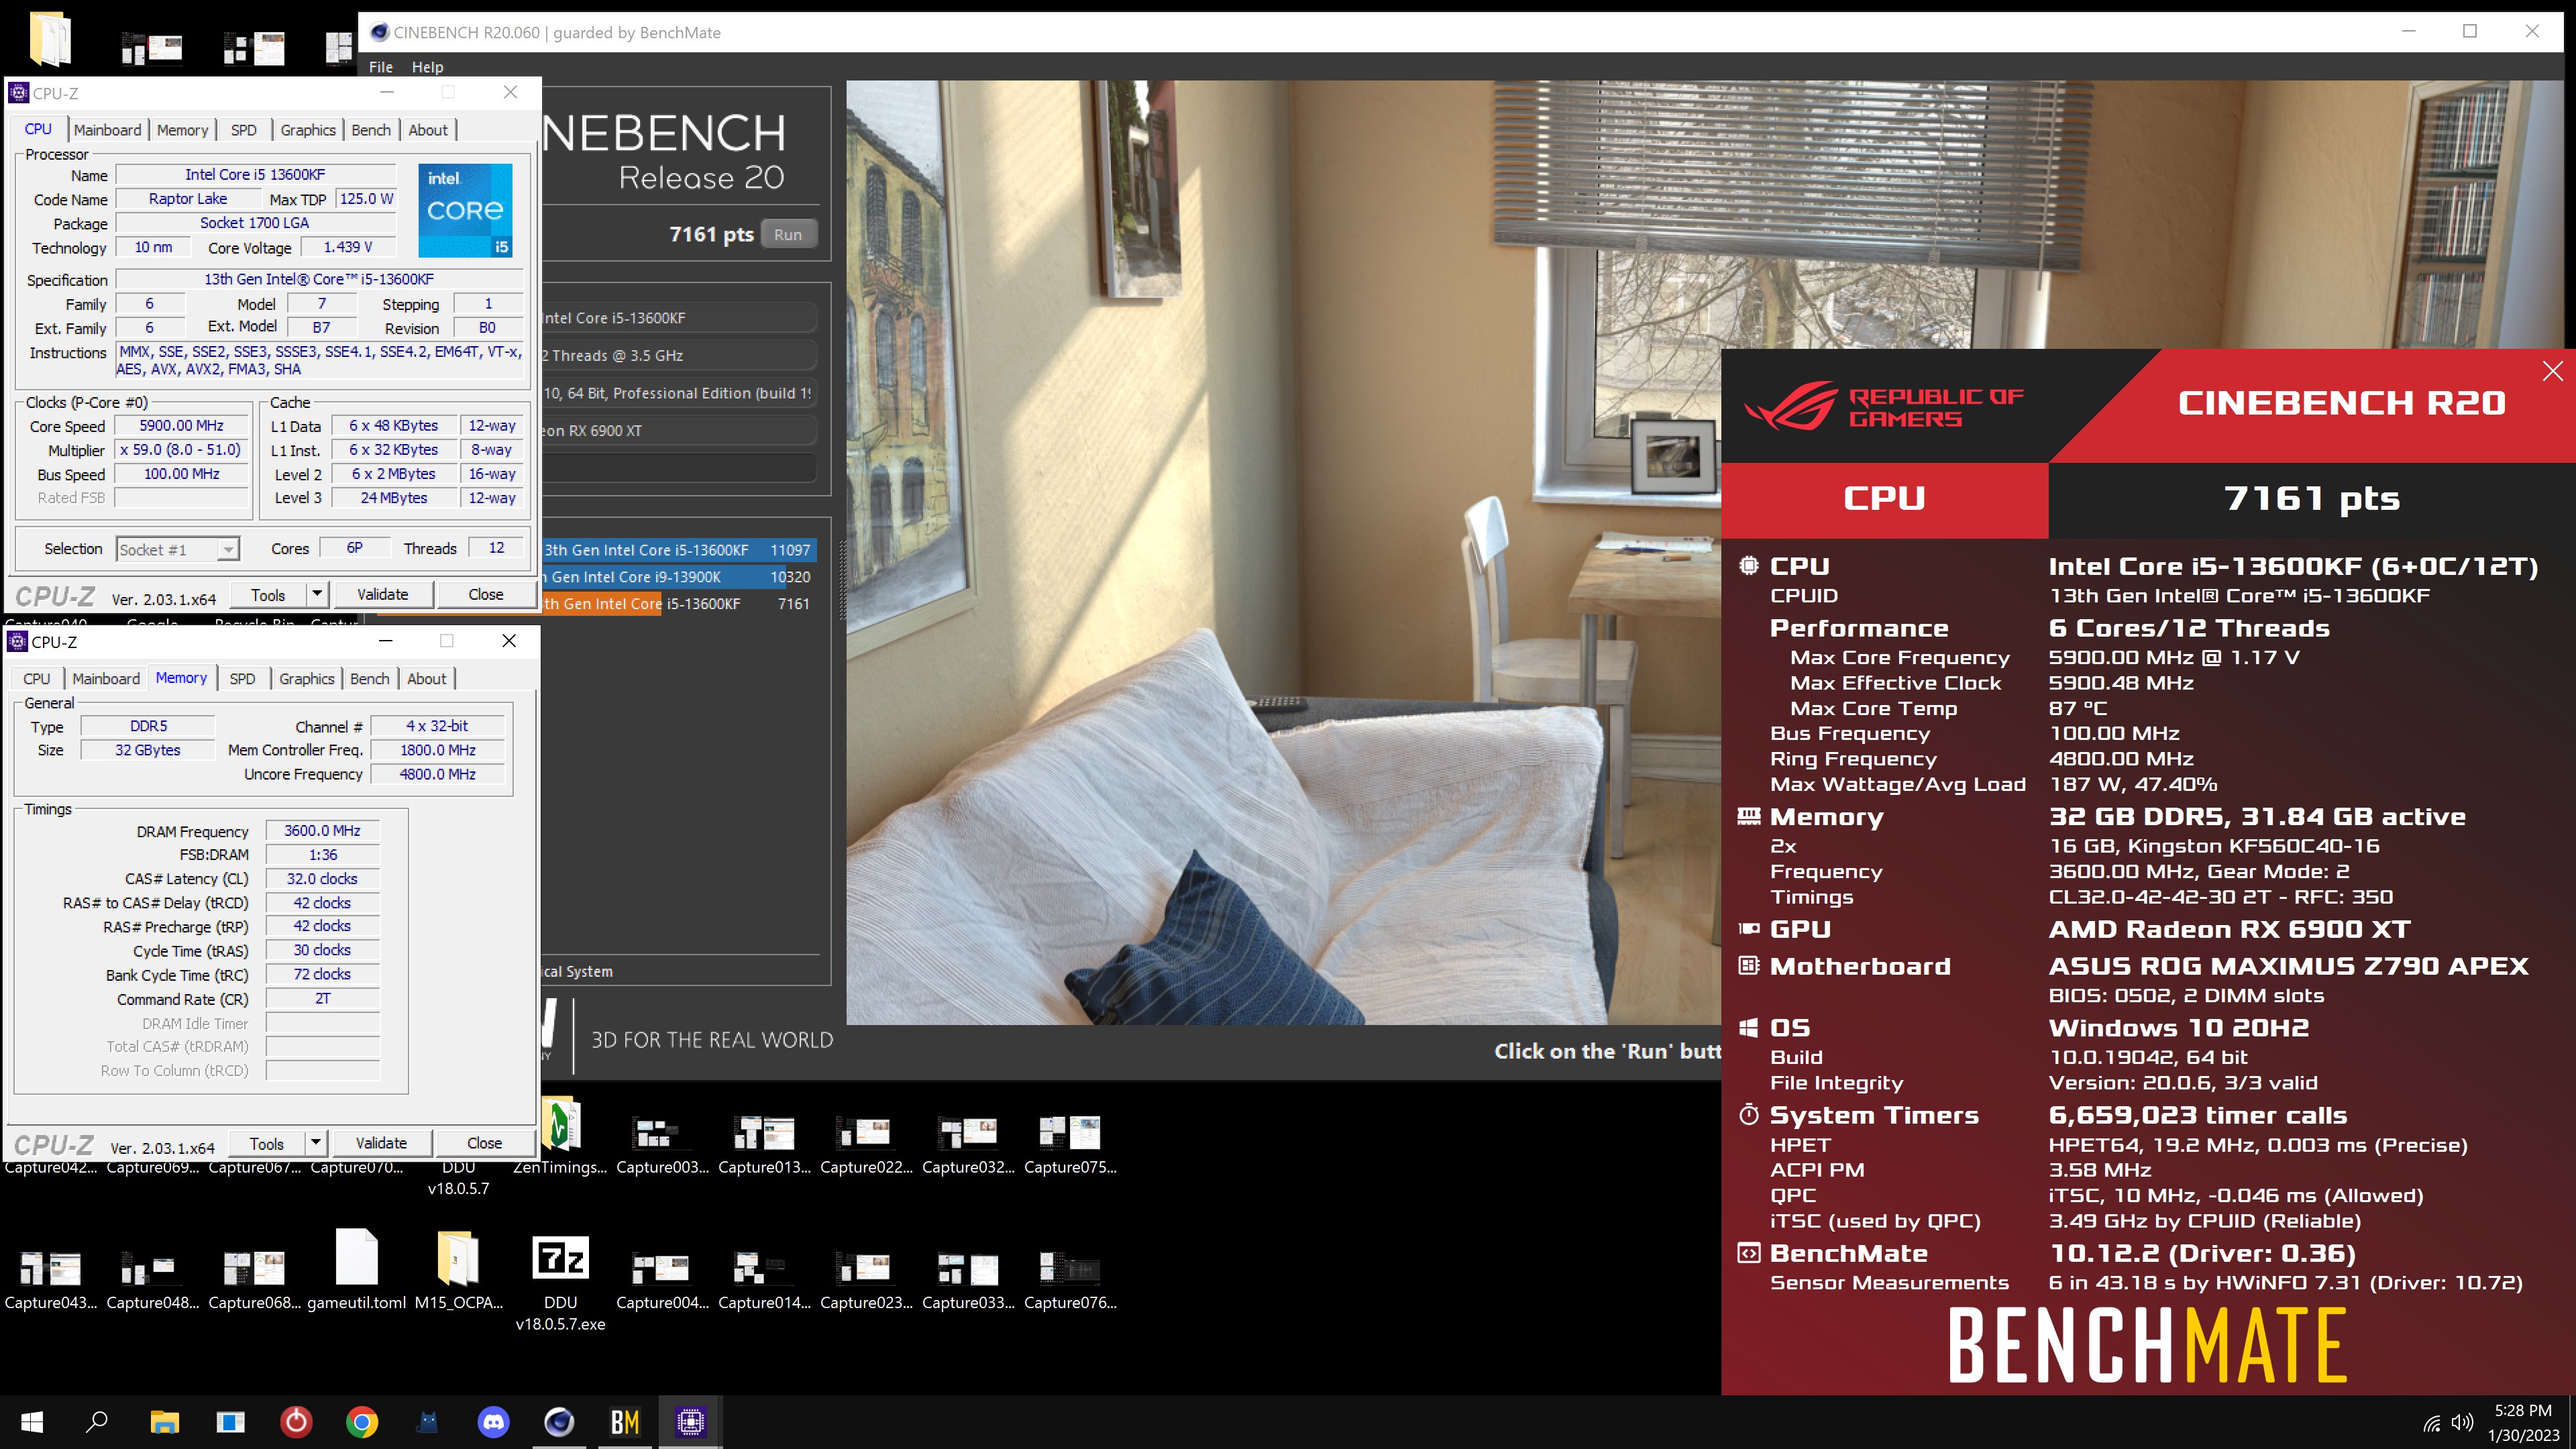2576x1449 pixels.
Task: Open Mainboard tab in bottom CPU-Z
Action: (x=106, y=678)
